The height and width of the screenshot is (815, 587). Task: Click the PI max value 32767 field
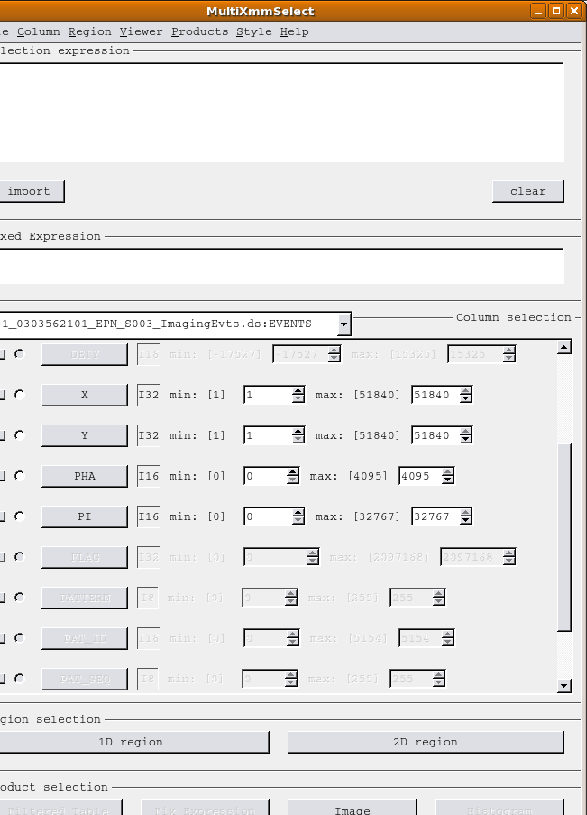click(436, 516)
